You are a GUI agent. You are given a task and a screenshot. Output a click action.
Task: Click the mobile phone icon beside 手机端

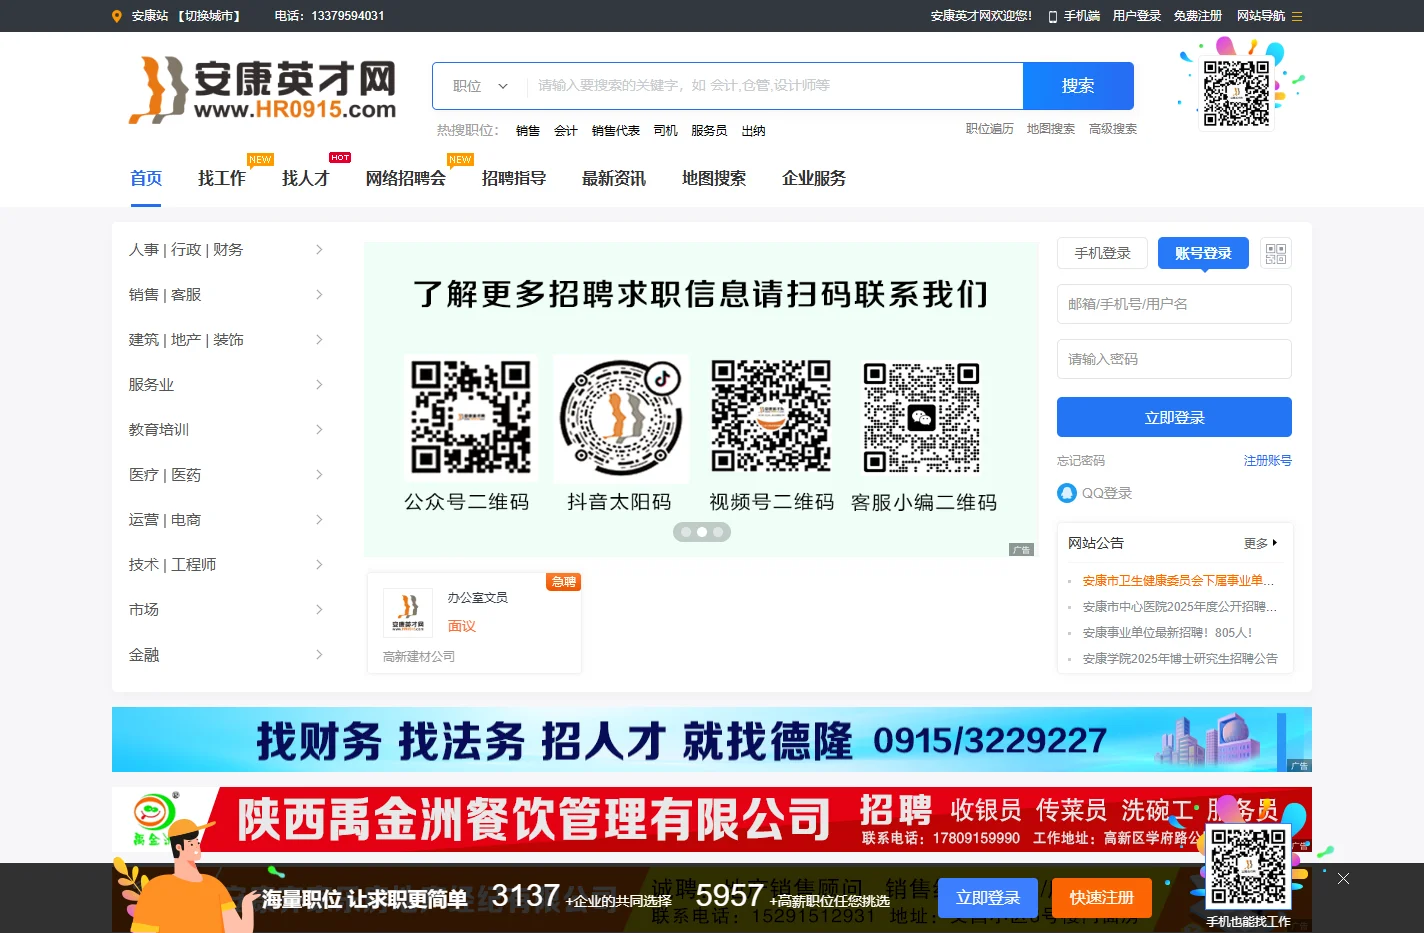coord(1053,16)
